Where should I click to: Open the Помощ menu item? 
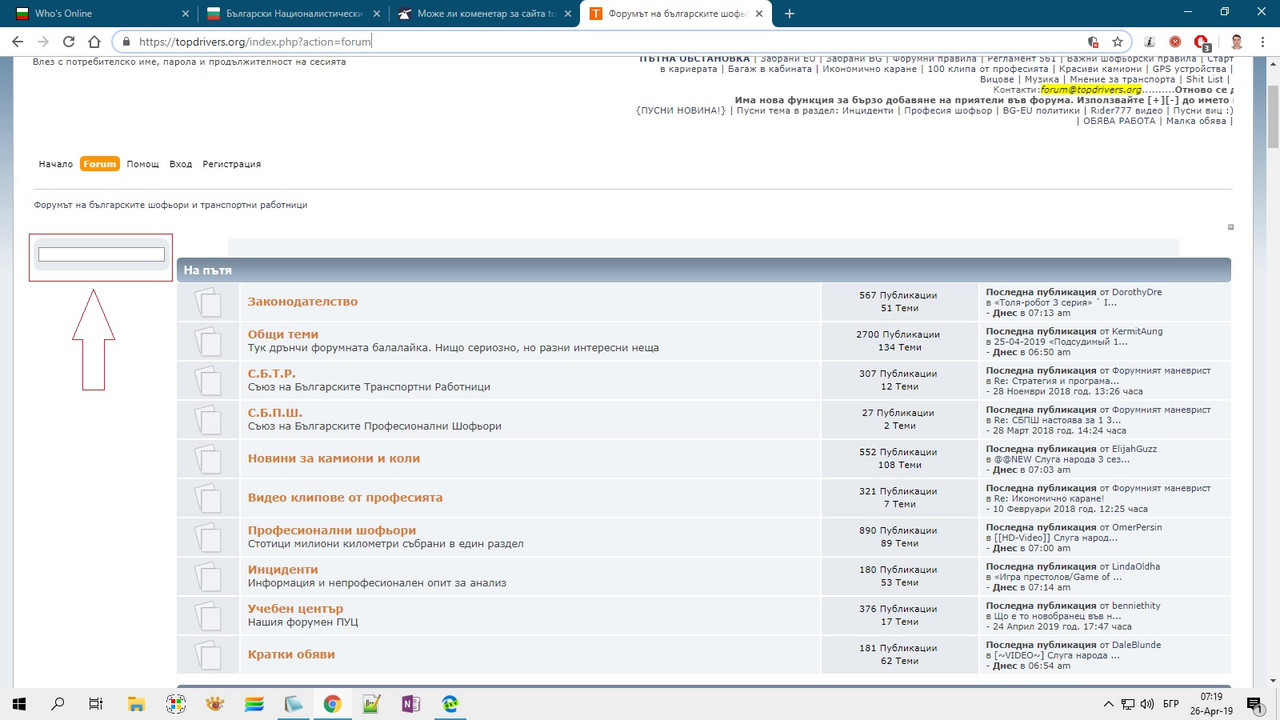143,164
